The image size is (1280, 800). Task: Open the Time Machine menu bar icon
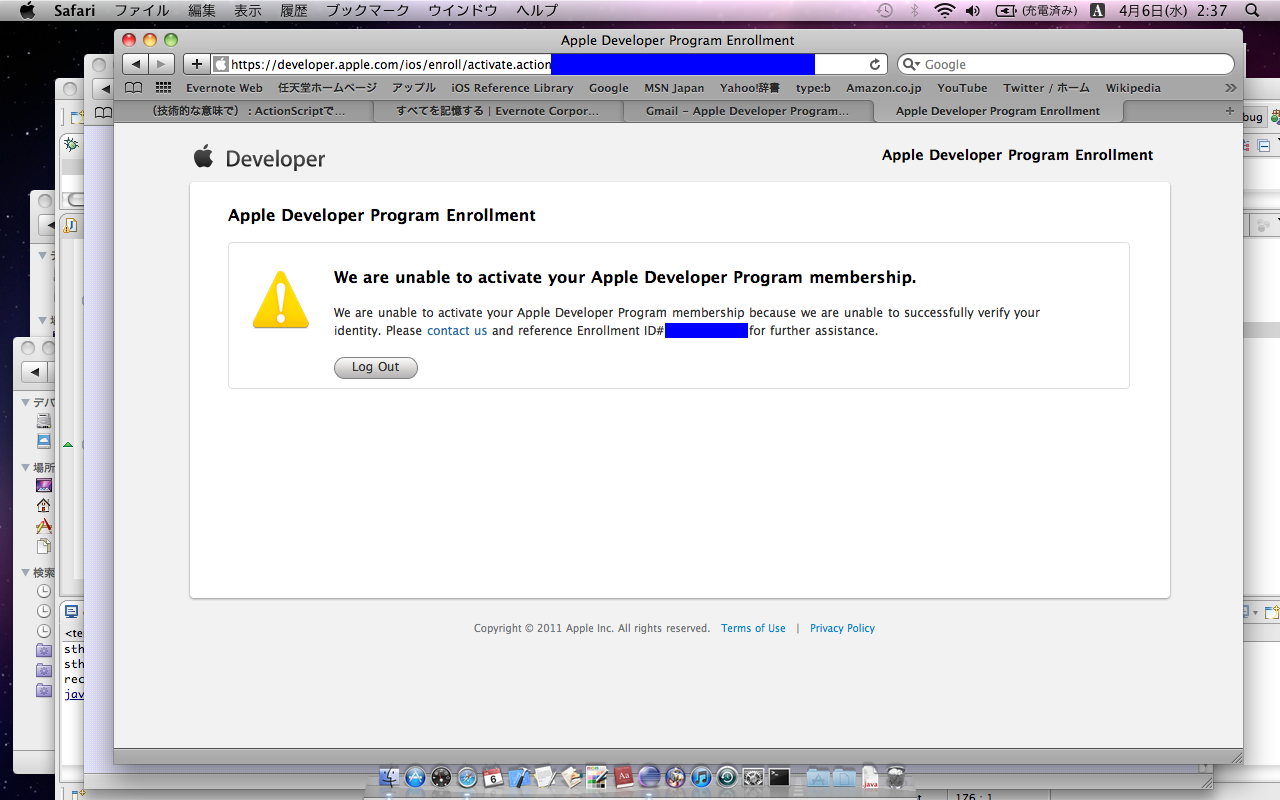coord(885,10)
